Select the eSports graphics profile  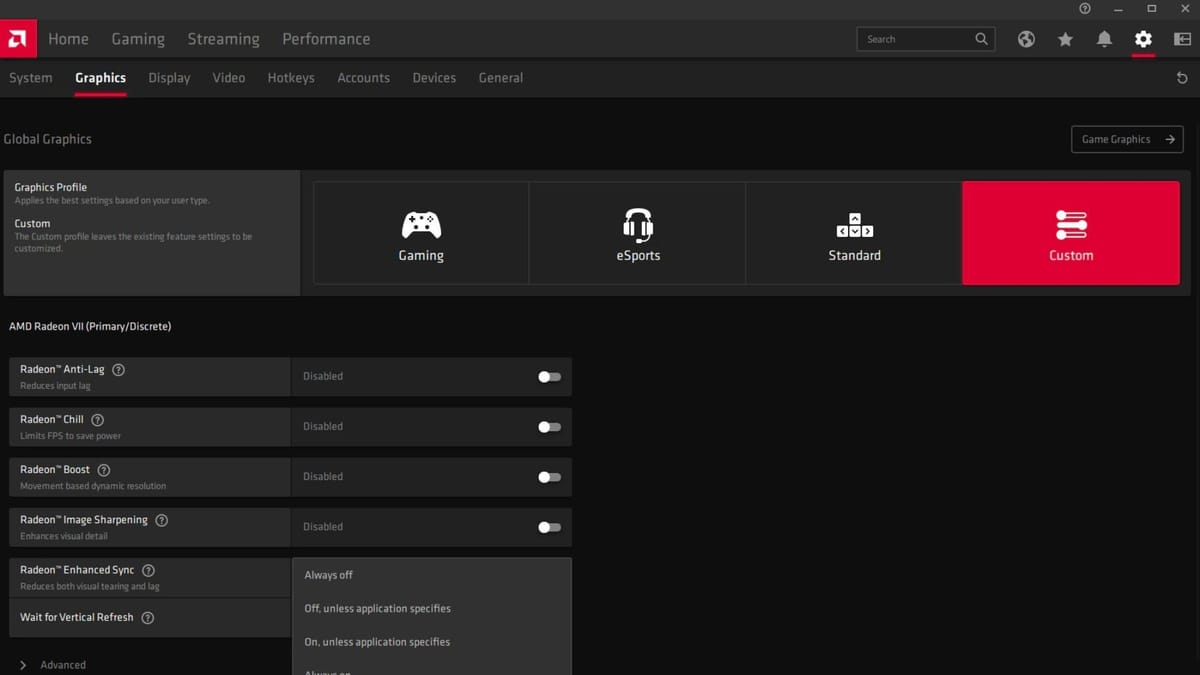[x=638, y=234]
